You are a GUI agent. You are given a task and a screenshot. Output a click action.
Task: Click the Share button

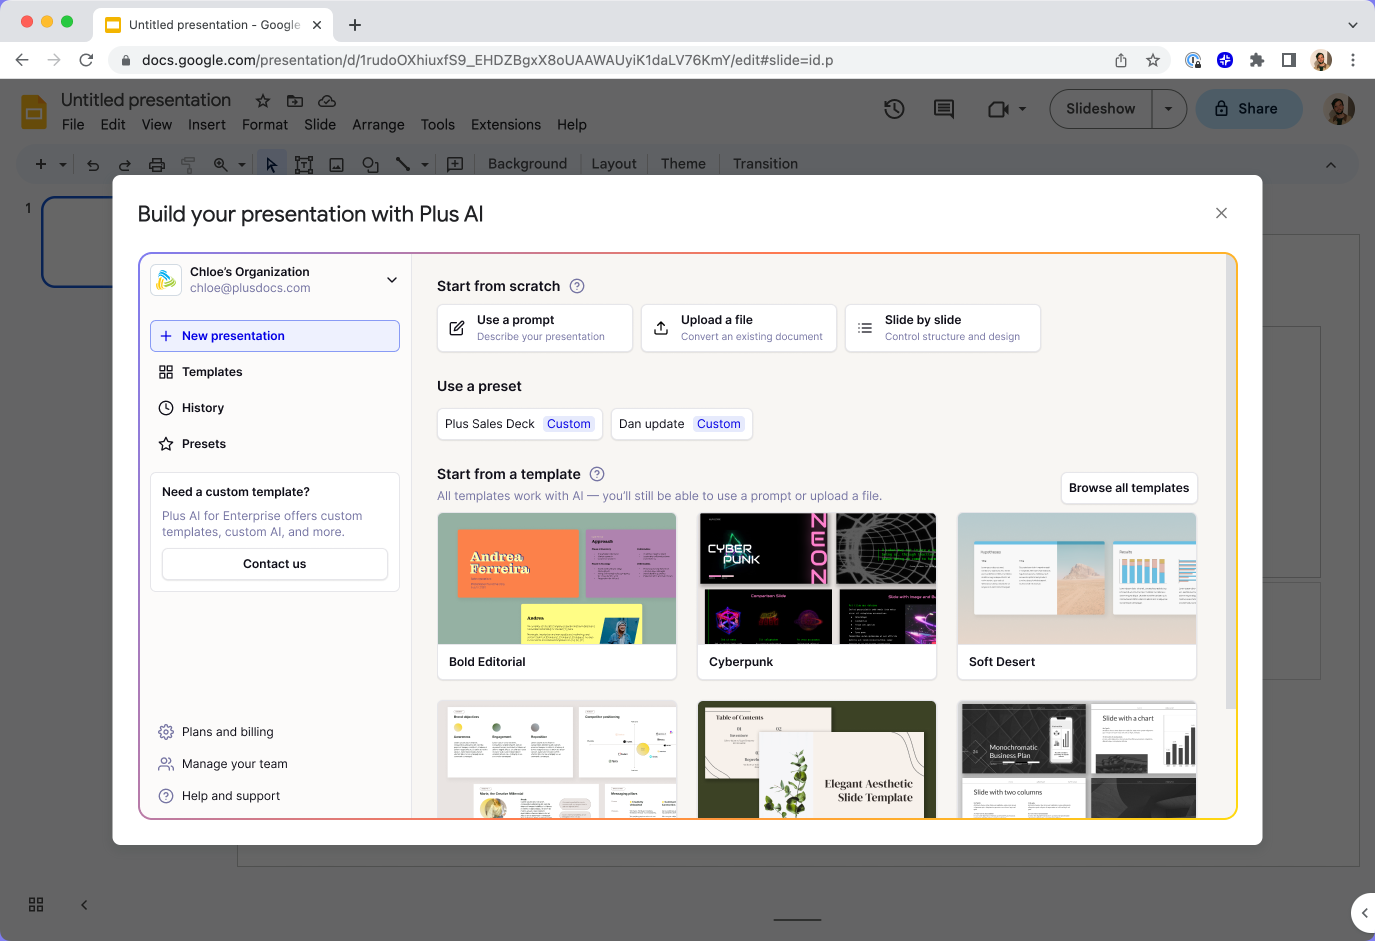[x=1249, y=109]
